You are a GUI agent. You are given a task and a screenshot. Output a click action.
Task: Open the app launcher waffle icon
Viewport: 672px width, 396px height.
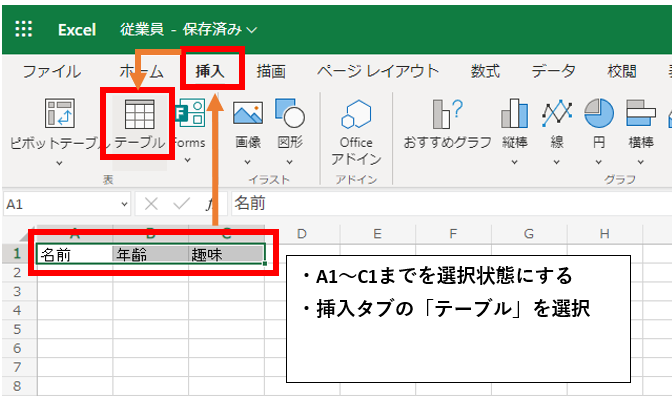point(23,29)
